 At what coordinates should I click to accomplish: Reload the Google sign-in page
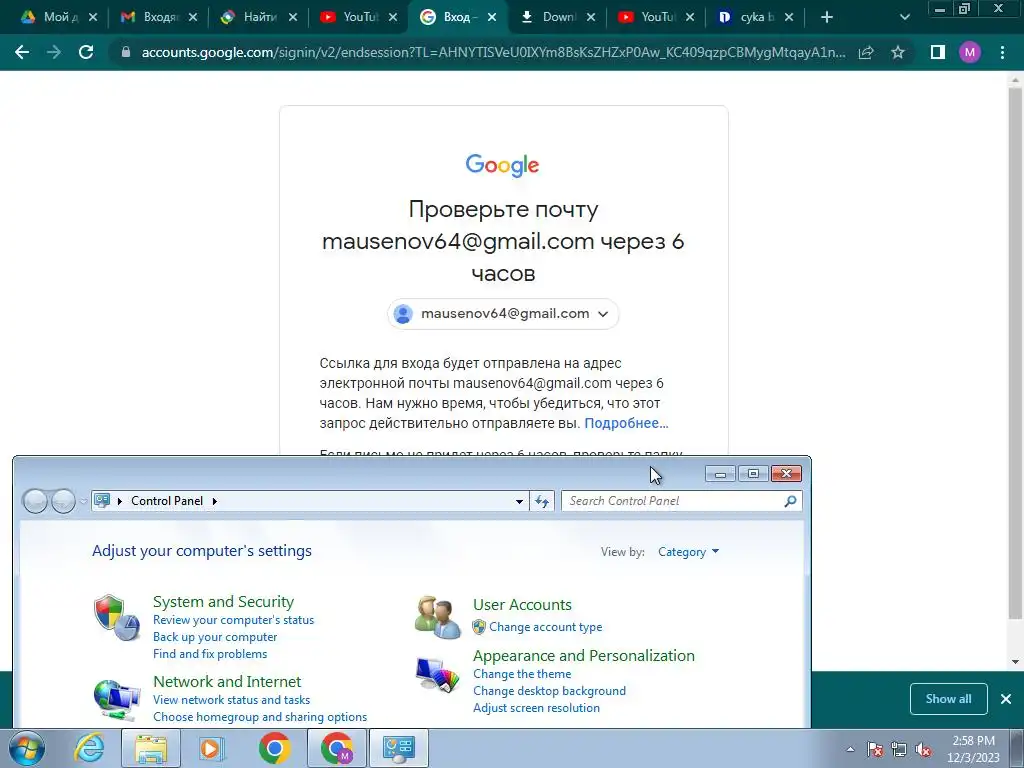pos(86,52)
